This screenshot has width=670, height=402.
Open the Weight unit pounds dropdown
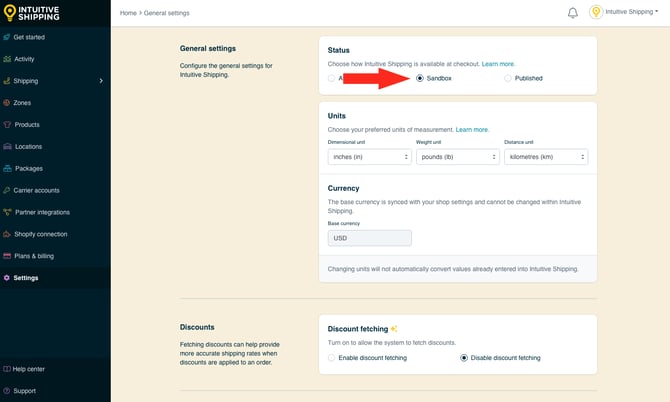tap(458, 157)
